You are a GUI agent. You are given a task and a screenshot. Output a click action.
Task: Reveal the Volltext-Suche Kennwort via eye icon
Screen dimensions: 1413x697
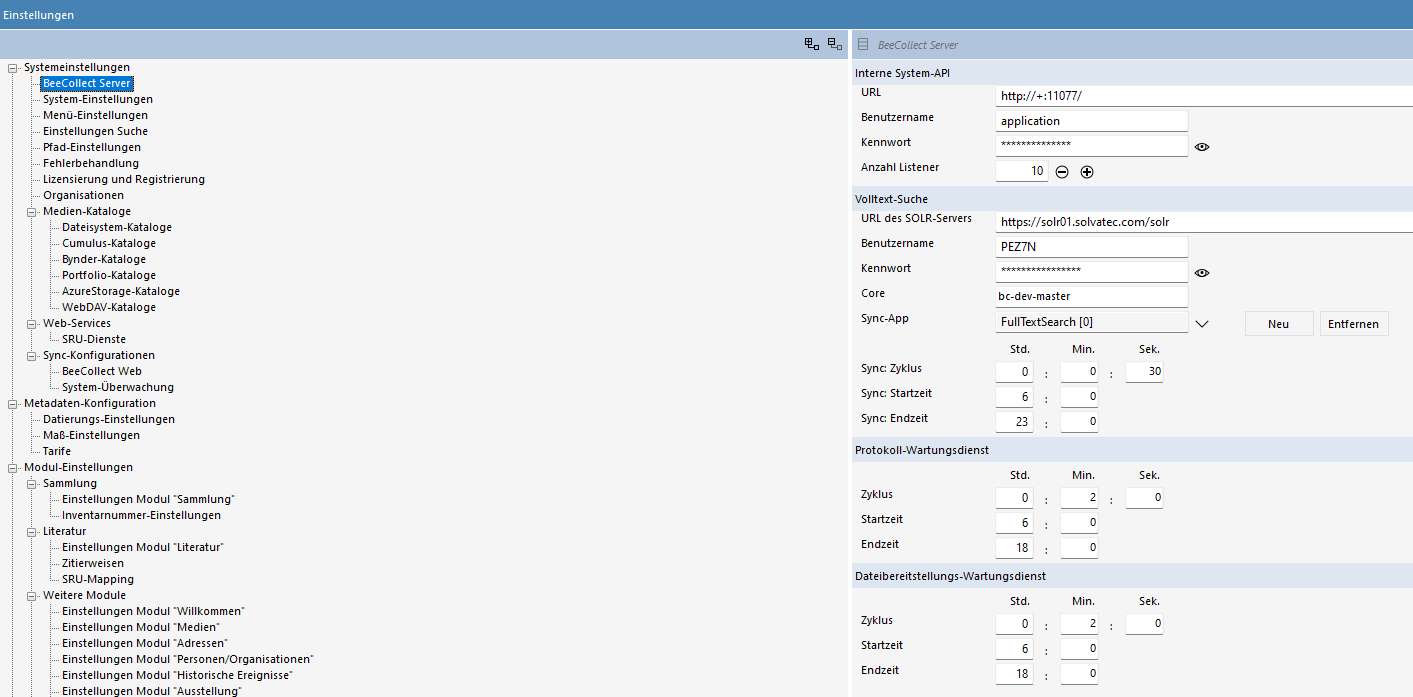[1202, 273]
